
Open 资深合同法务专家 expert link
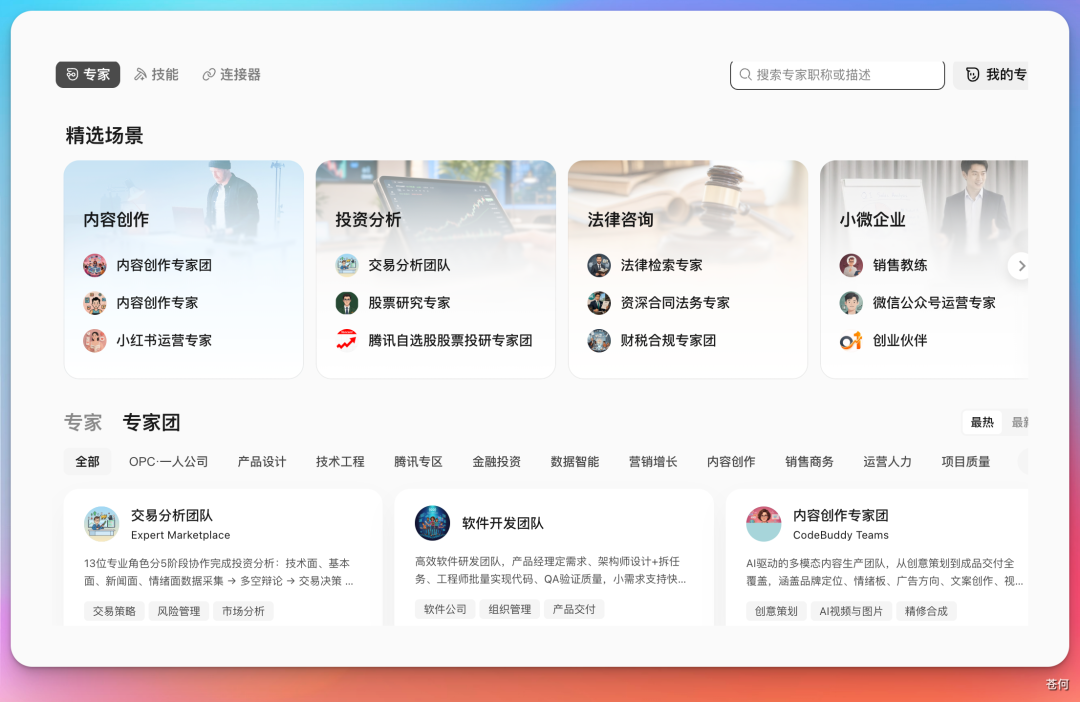675,303
